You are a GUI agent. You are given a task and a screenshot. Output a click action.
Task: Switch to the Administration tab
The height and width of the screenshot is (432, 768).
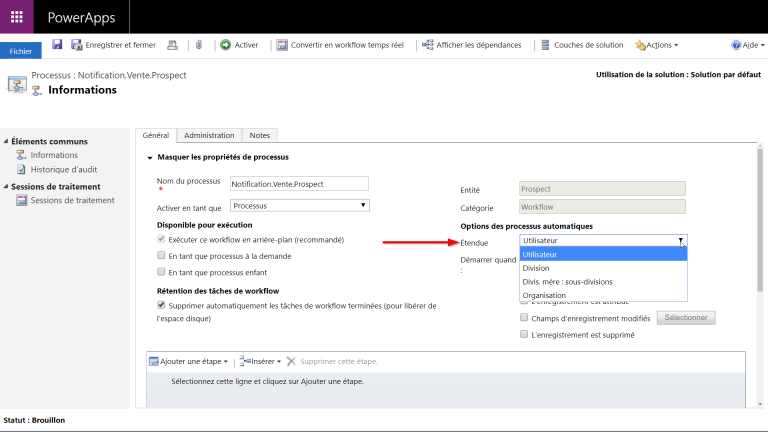(209, 135)
